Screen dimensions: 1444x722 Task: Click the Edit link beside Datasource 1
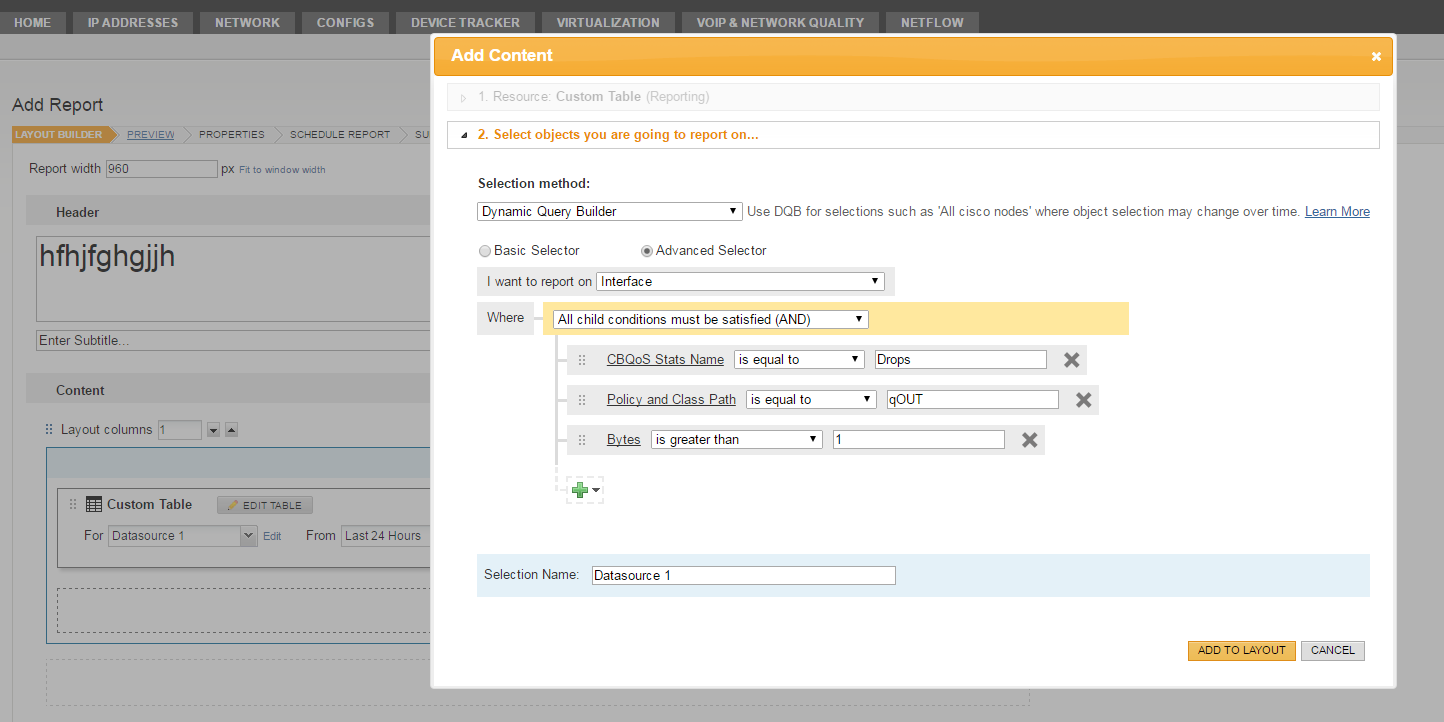(272, 537)
